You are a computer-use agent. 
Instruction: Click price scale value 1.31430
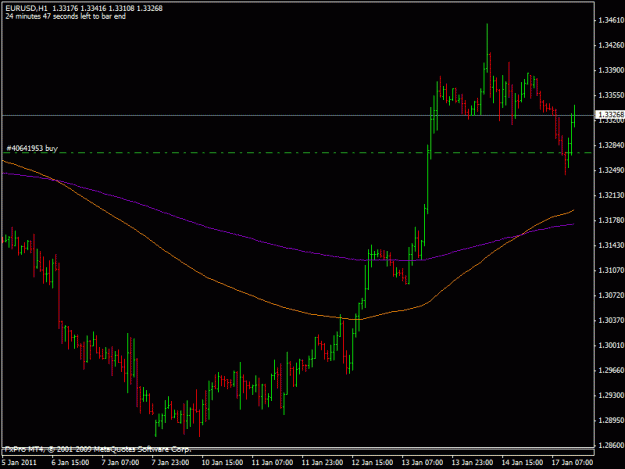coord(611,245)
